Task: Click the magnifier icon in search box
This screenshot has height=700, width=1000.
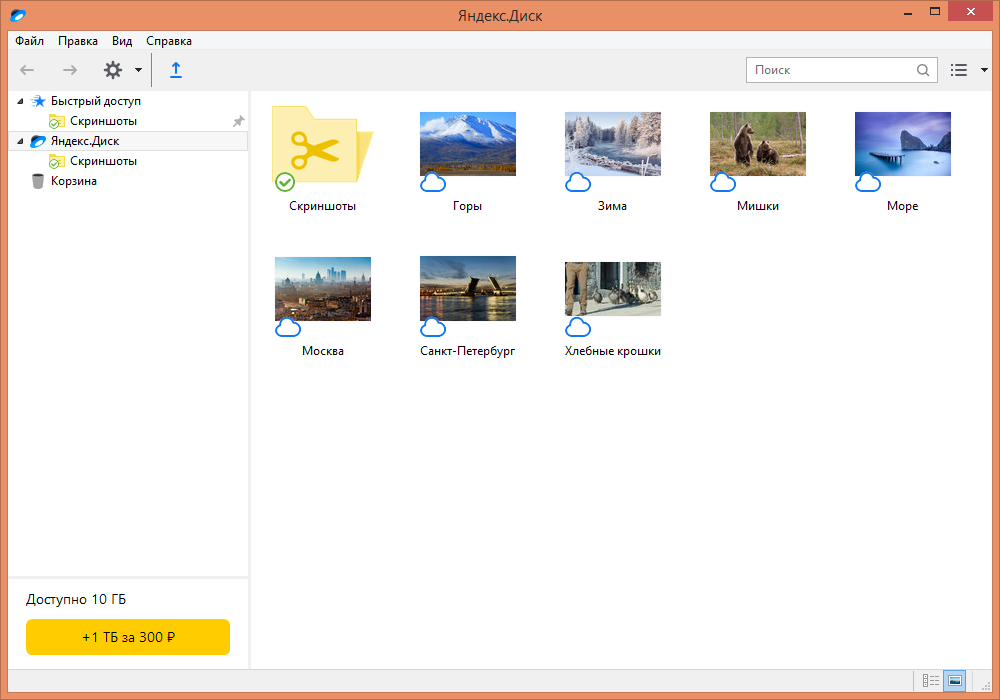Action: pyautogui.click(x=922, y=70)
